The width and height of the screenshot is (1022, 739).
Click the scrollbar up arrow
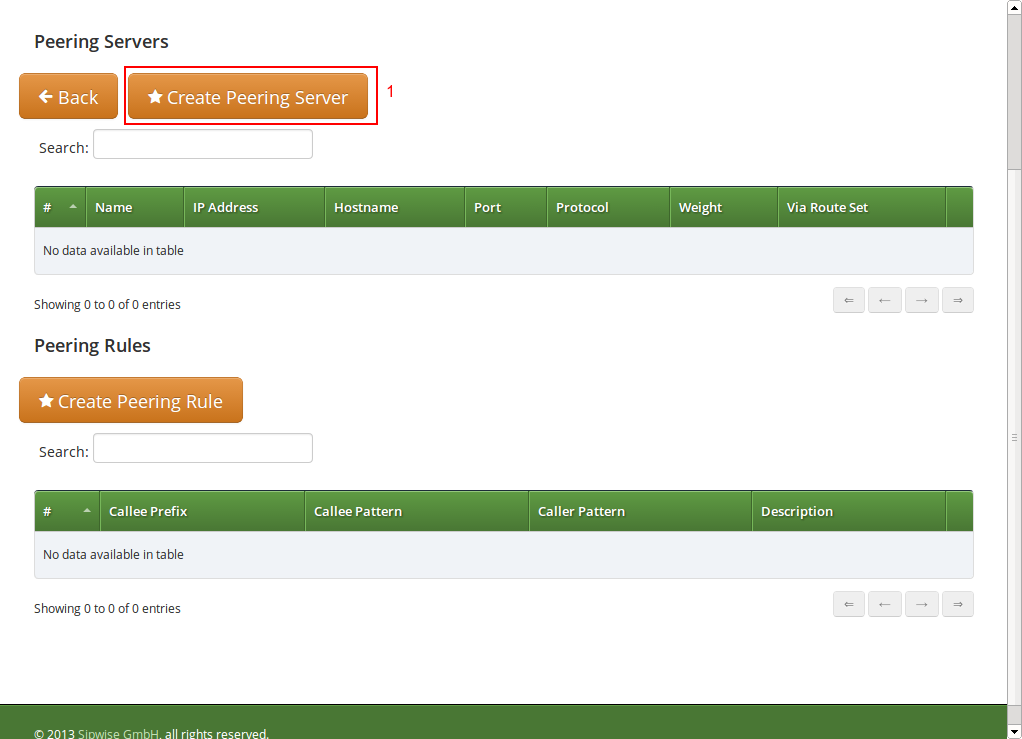point(1015,7)
